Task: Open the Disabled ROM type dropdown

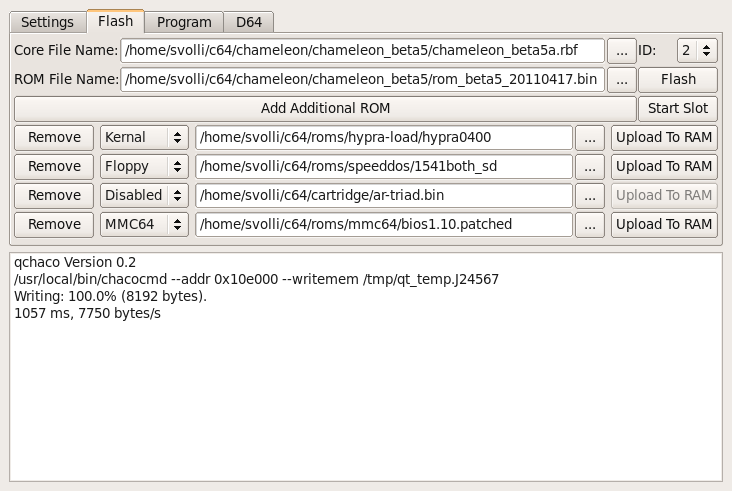Action: tap(144, 195)
